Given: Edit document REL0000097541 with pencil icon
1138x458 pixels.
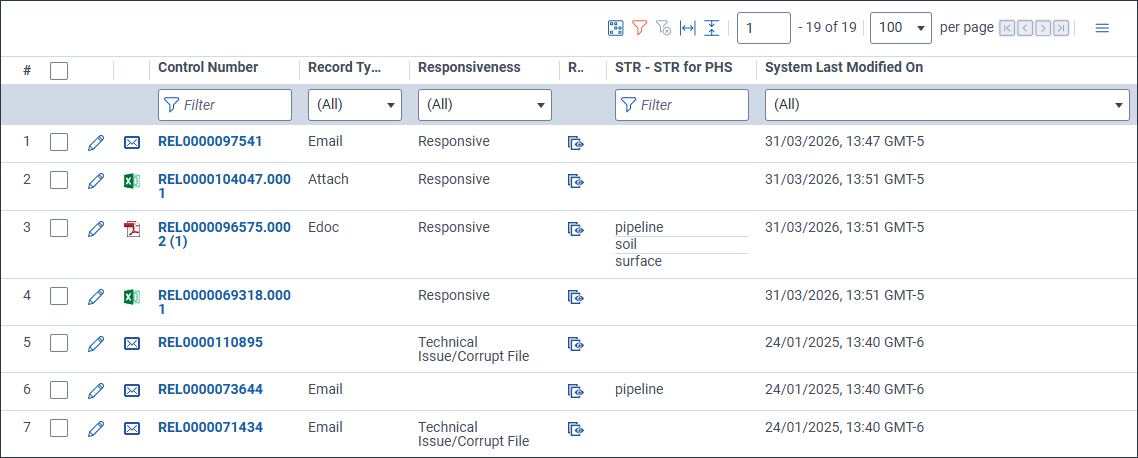Looking at the screenshot, I should pyautogui.click(x=96, y=143).
